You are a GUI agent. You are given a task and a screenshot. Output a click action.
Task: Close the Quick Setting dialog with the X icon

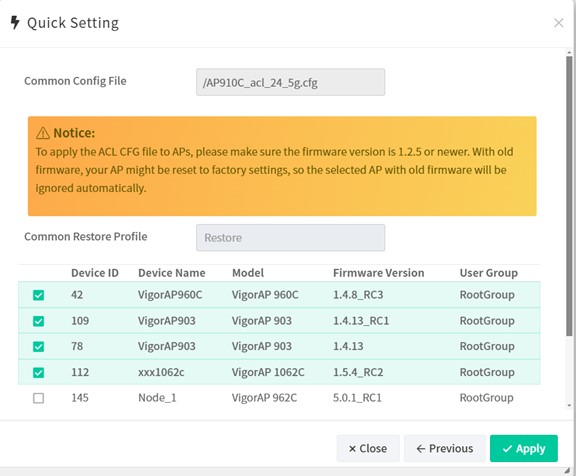558,23
